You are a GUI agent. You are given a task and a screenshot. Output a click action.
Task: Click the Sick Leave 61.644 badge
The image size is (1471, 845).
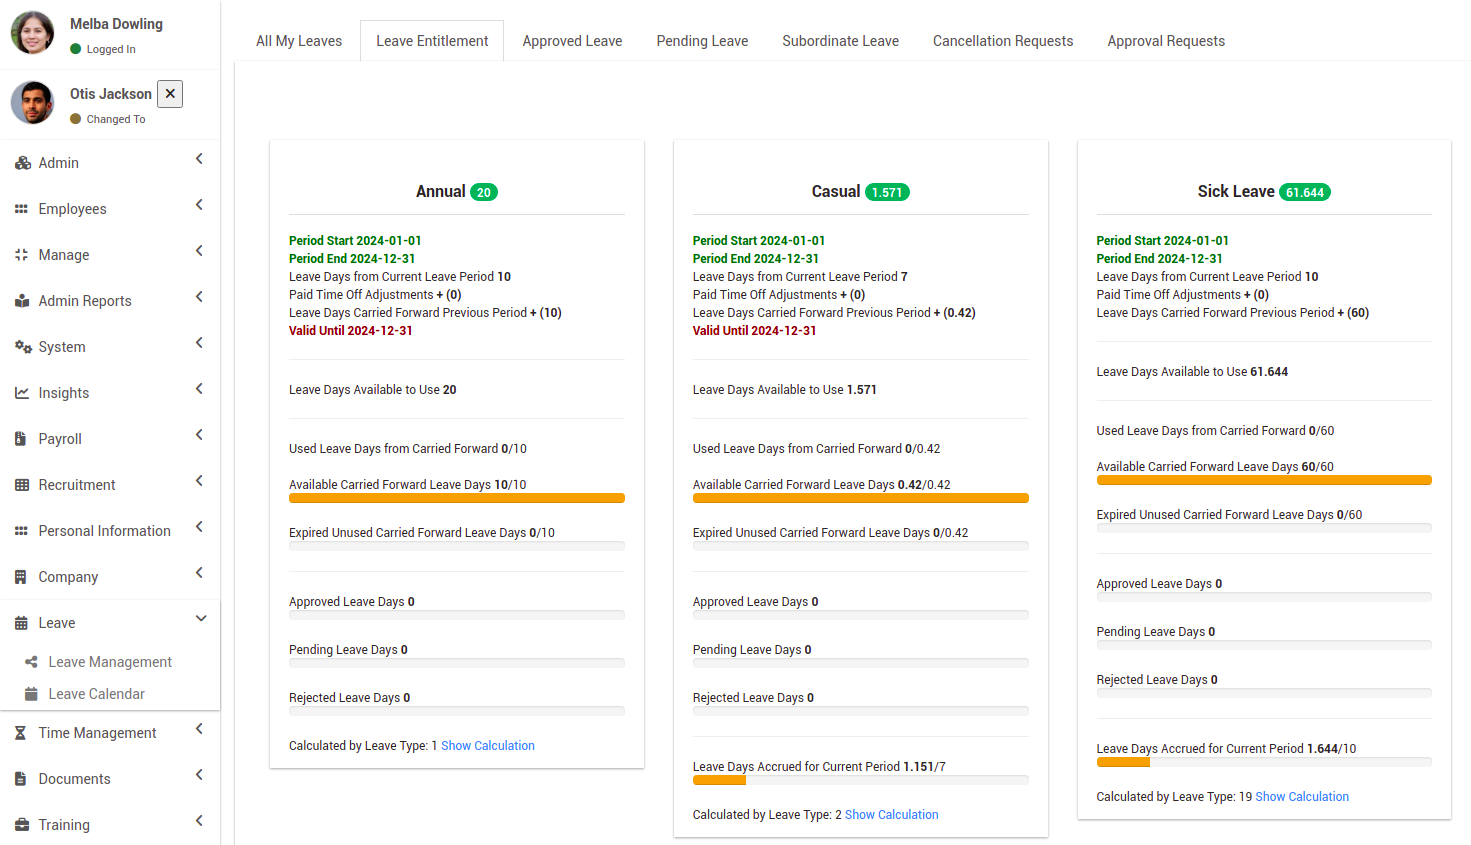(x=1305, y=192)
